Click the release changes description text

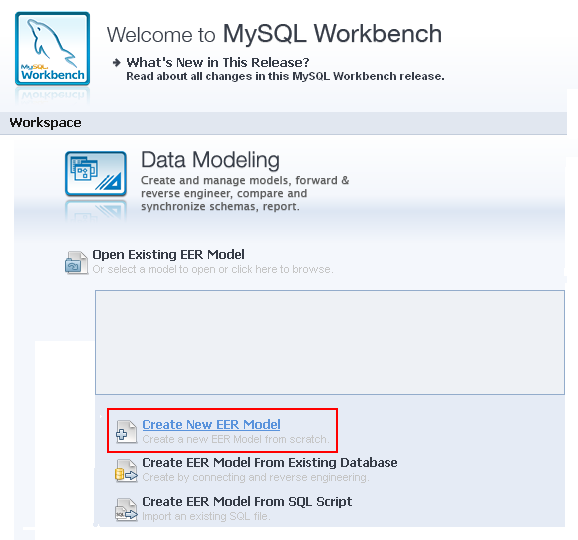point(285,76)
